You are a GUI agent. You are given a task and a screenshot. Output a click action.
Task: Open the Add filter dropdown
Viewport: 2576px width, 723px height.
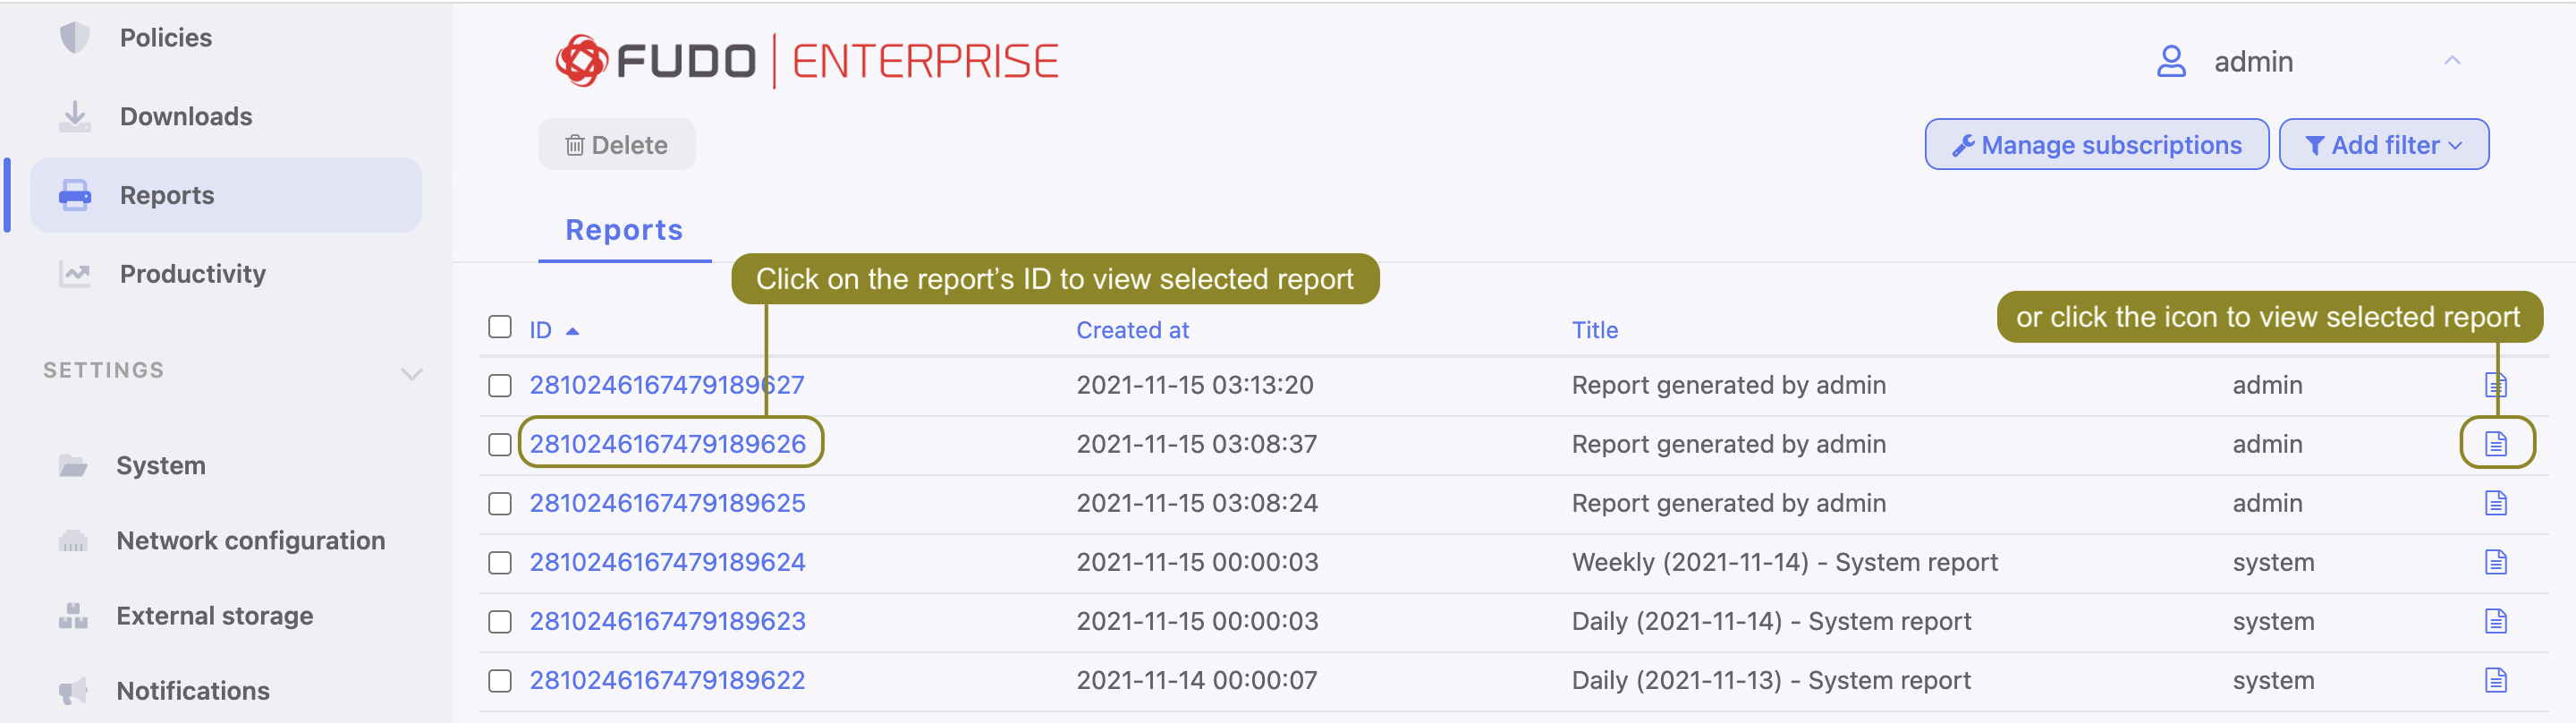point(2383,145)
